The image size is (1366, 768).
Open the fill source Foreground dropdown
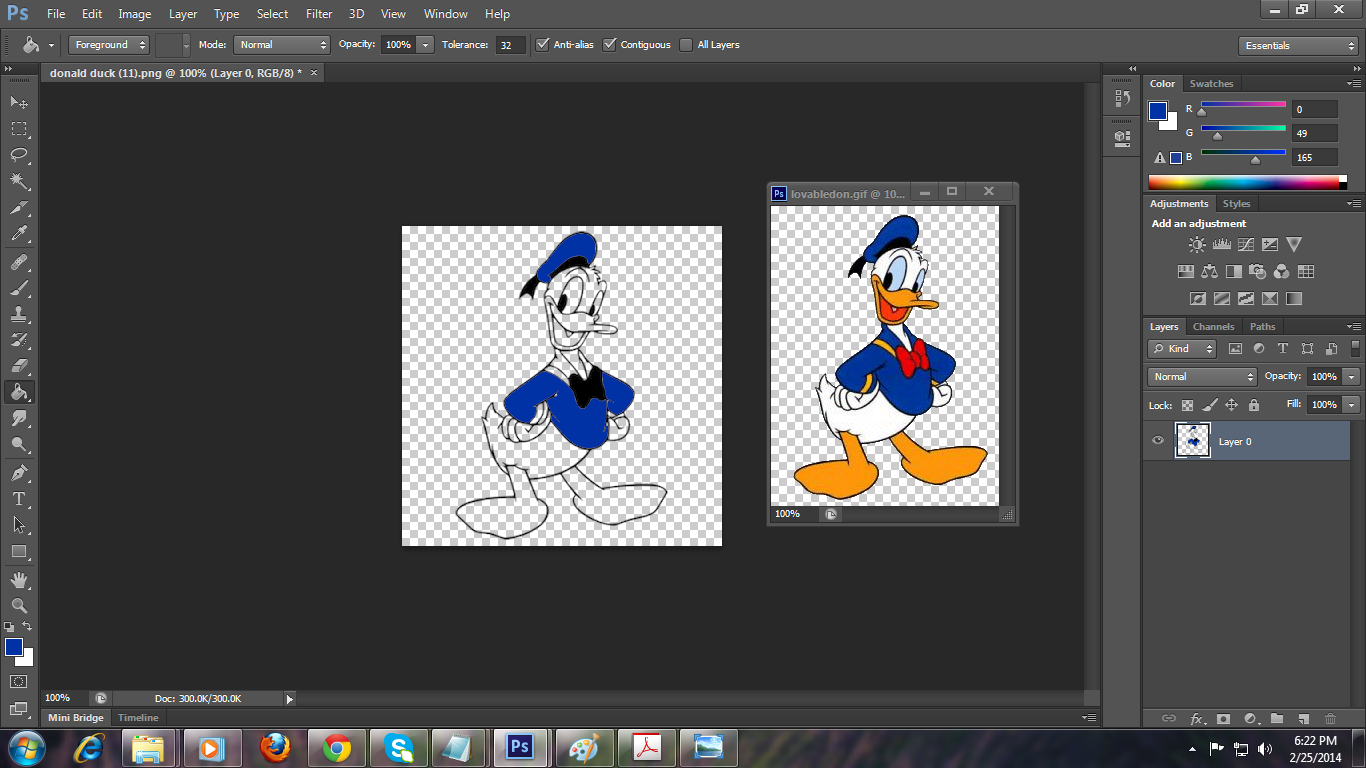pyautogui.click(x=109, y=44)
